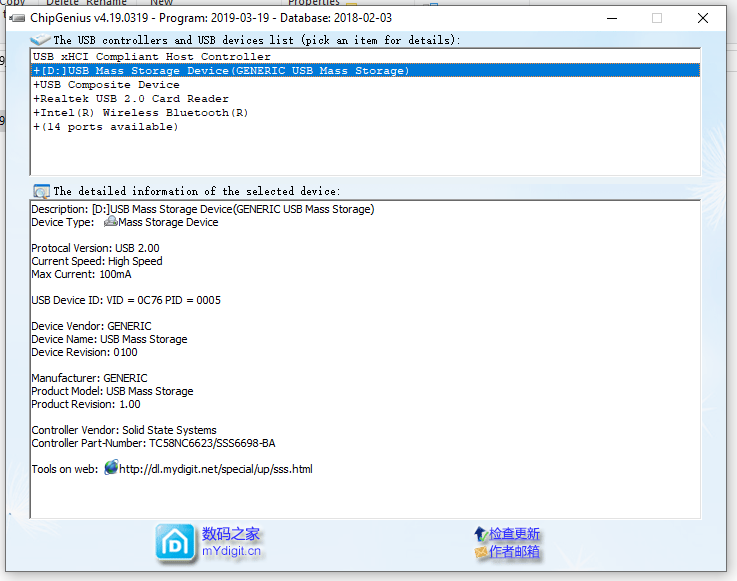Click the author email envelope icon
Viewport: 737px width, 581px height.
481,552
